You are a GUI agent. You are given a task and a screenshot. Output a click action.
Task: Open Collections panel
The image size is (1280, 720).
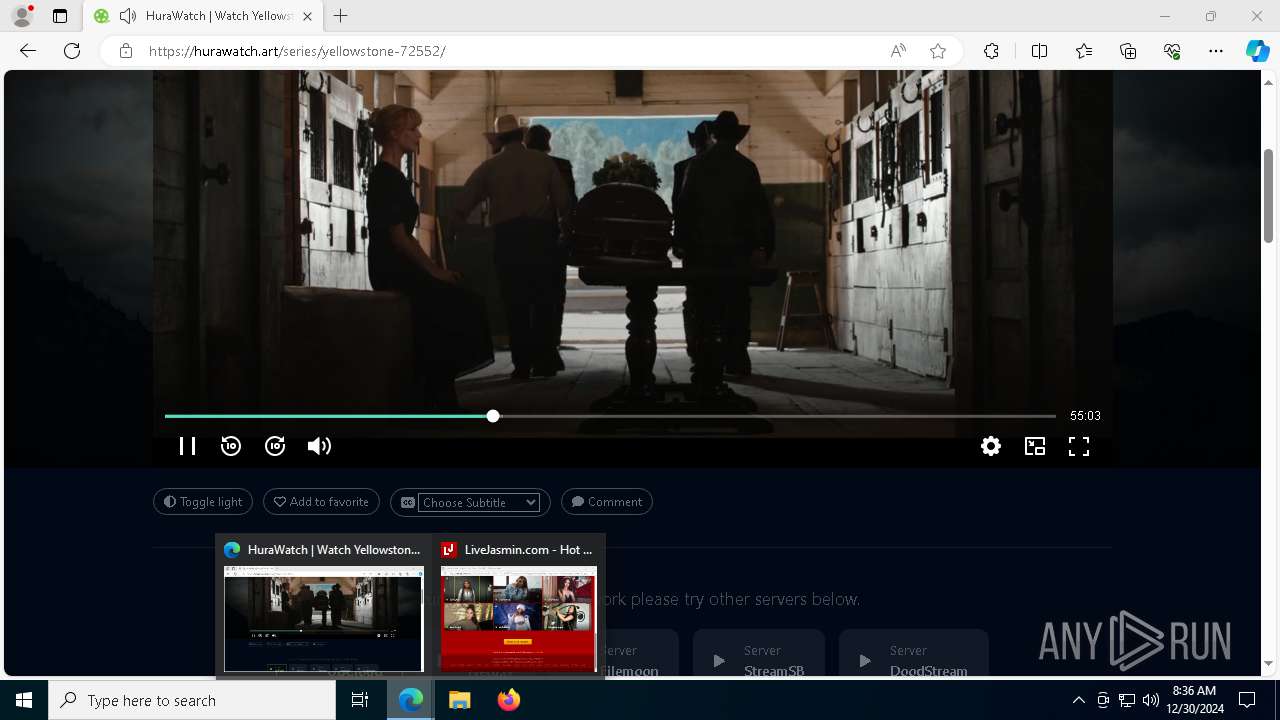point(1128,51)
